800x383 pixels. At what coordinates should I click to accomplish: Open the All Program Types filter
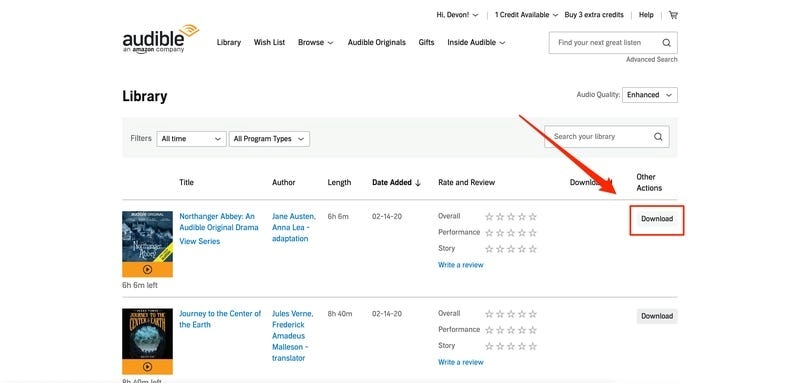click(x=269, y=139)
